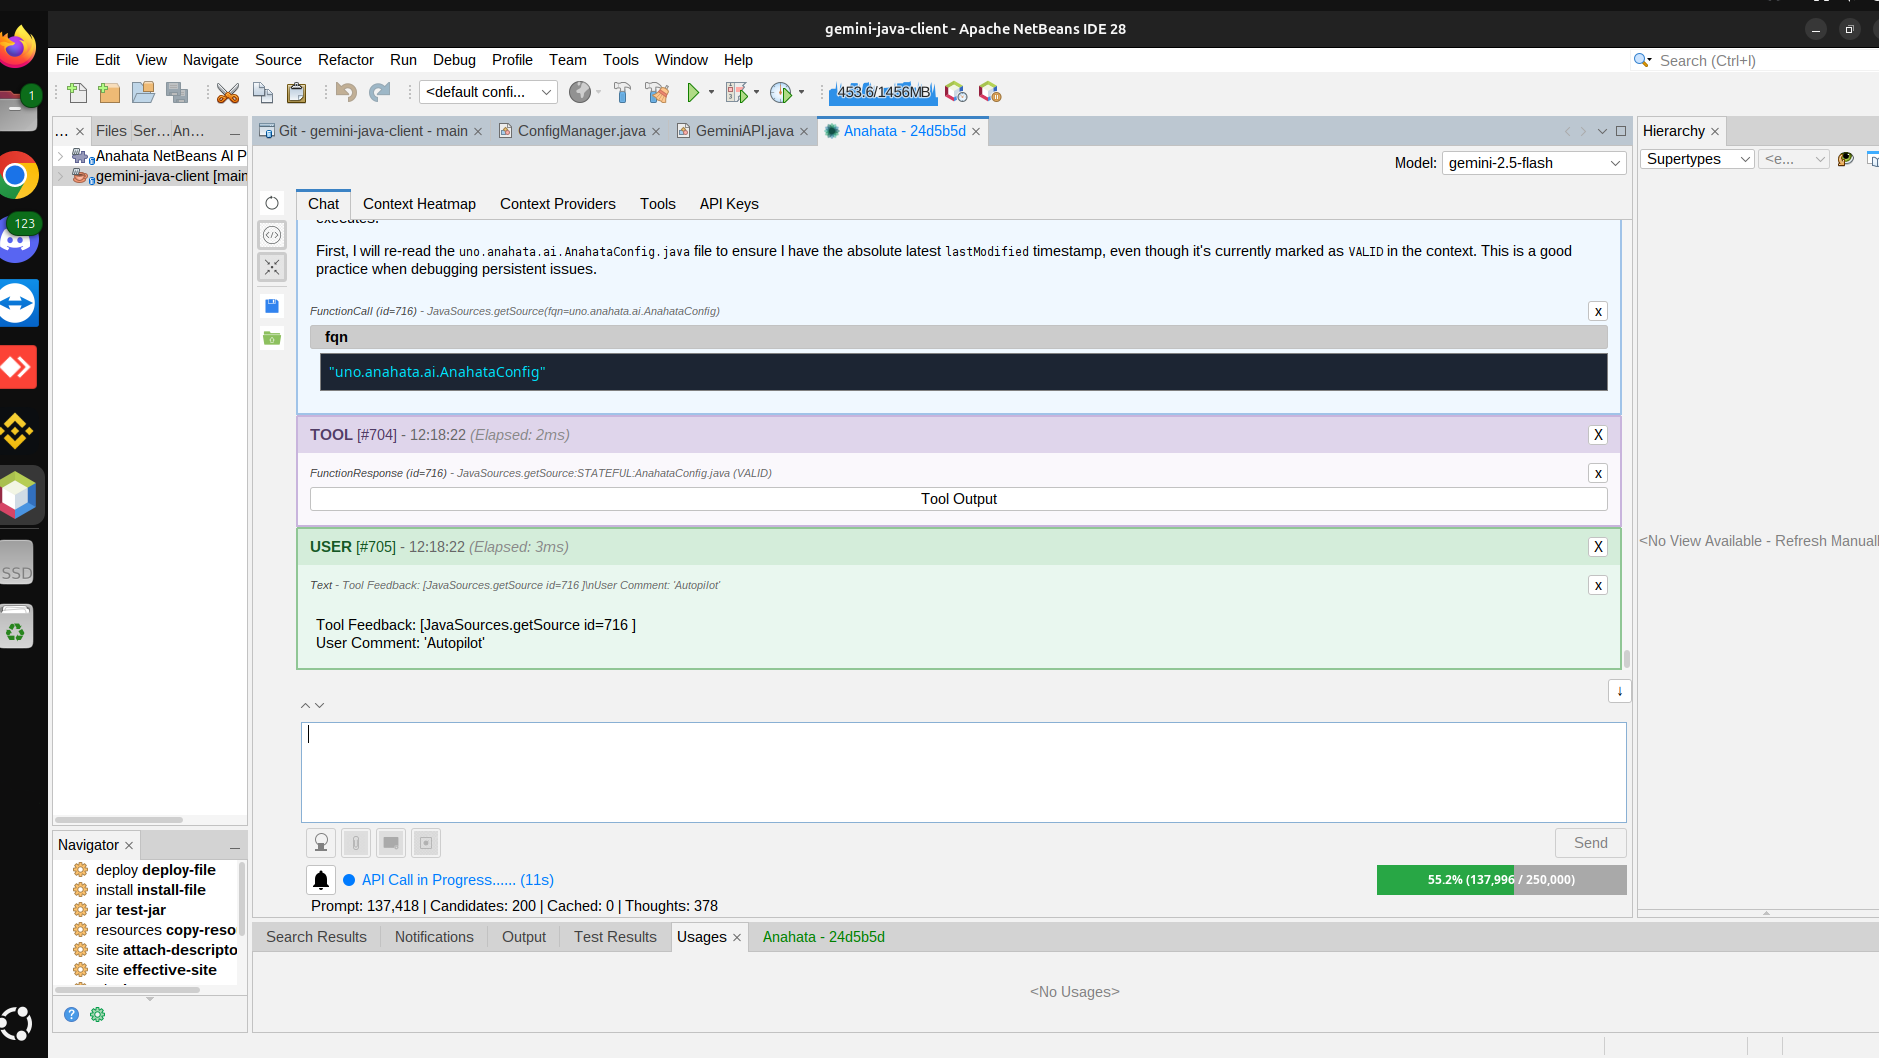Click the green load session folder icon
Viewport: 1879px width, 1058px height.
[272, 338]
